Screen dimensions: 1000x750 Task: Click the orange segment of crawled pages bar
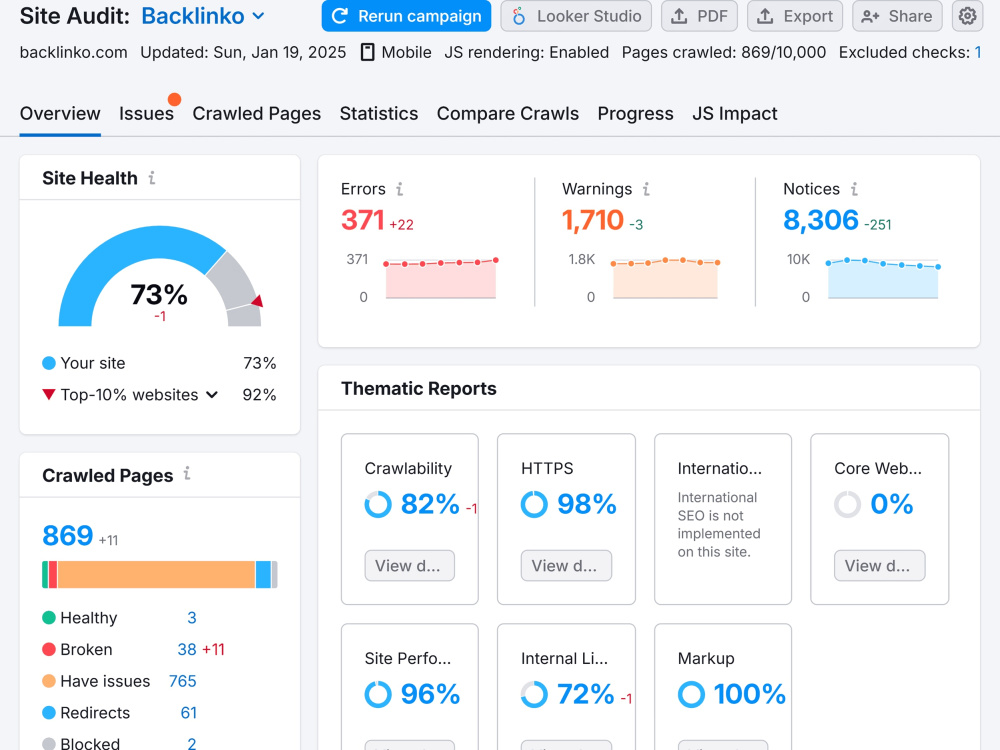(156, 575)
